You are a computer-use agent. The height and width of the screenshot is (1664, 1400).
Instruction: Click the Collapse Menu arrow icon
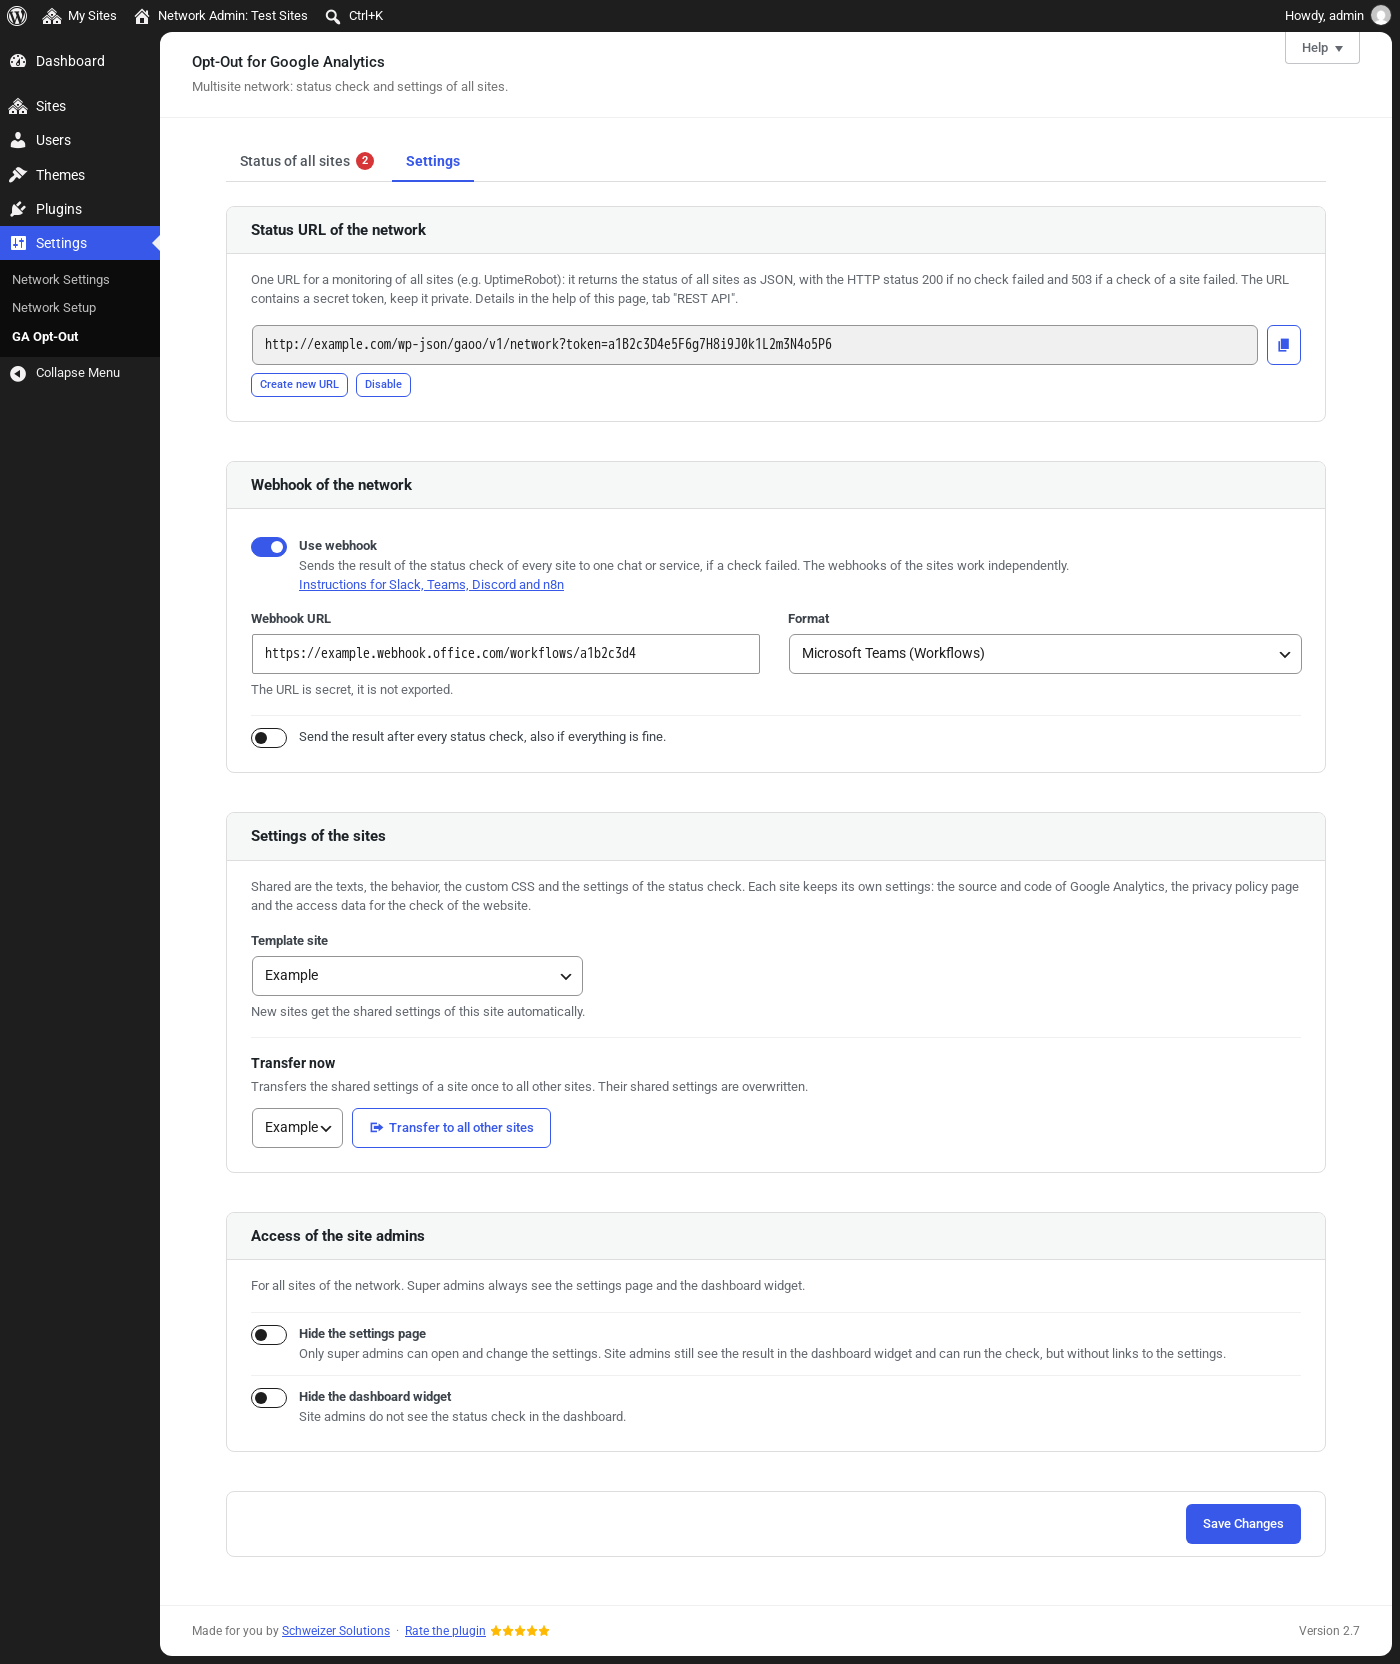point(18,373)
